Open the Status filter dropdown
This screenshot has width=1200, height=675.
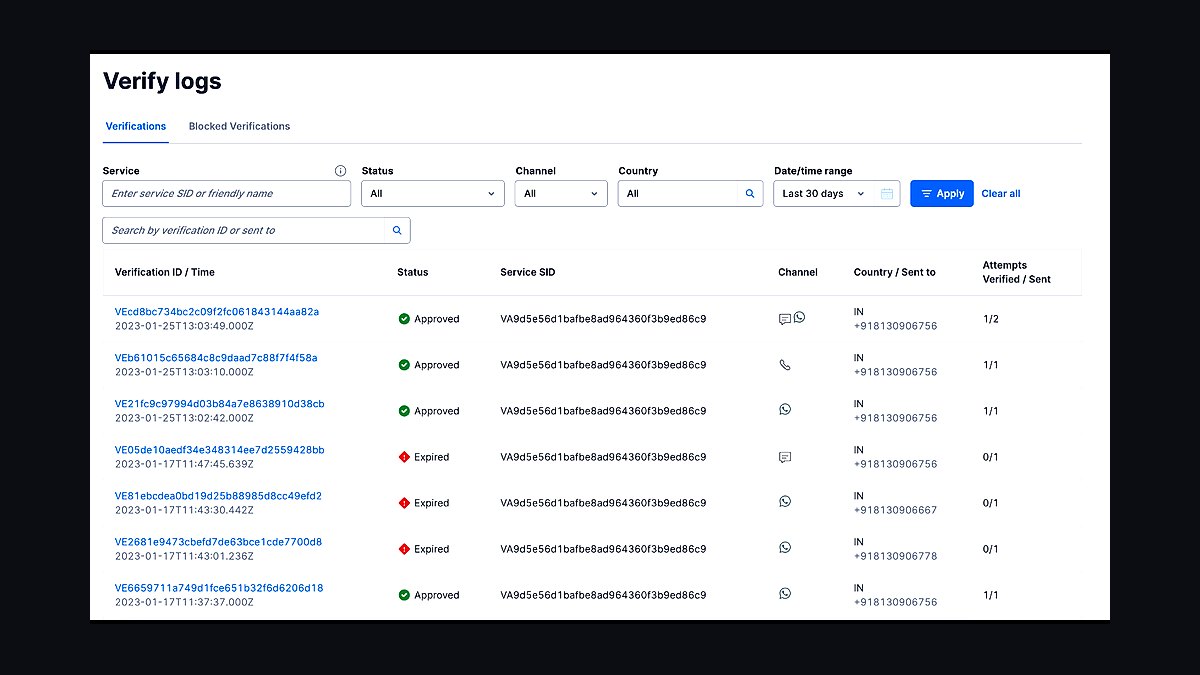coord(433,194)
